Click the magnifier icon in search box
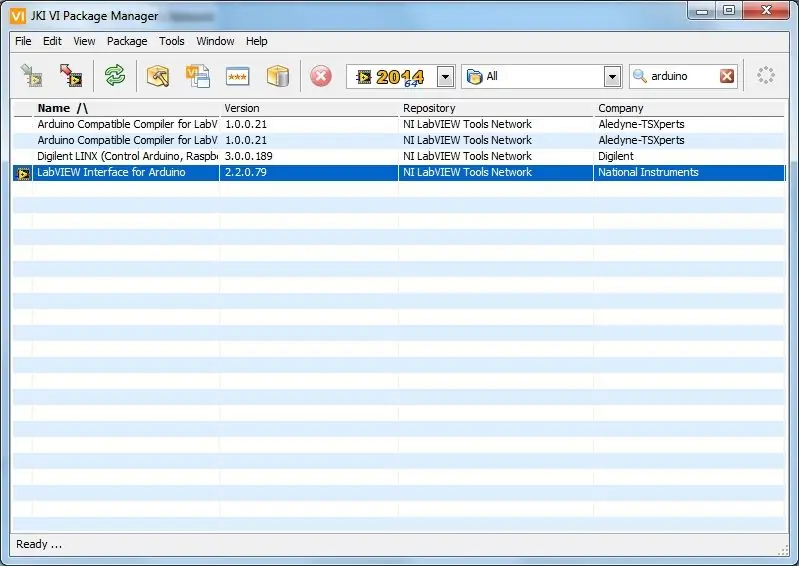The image size is (799, 566). click(x=640, y=76)
